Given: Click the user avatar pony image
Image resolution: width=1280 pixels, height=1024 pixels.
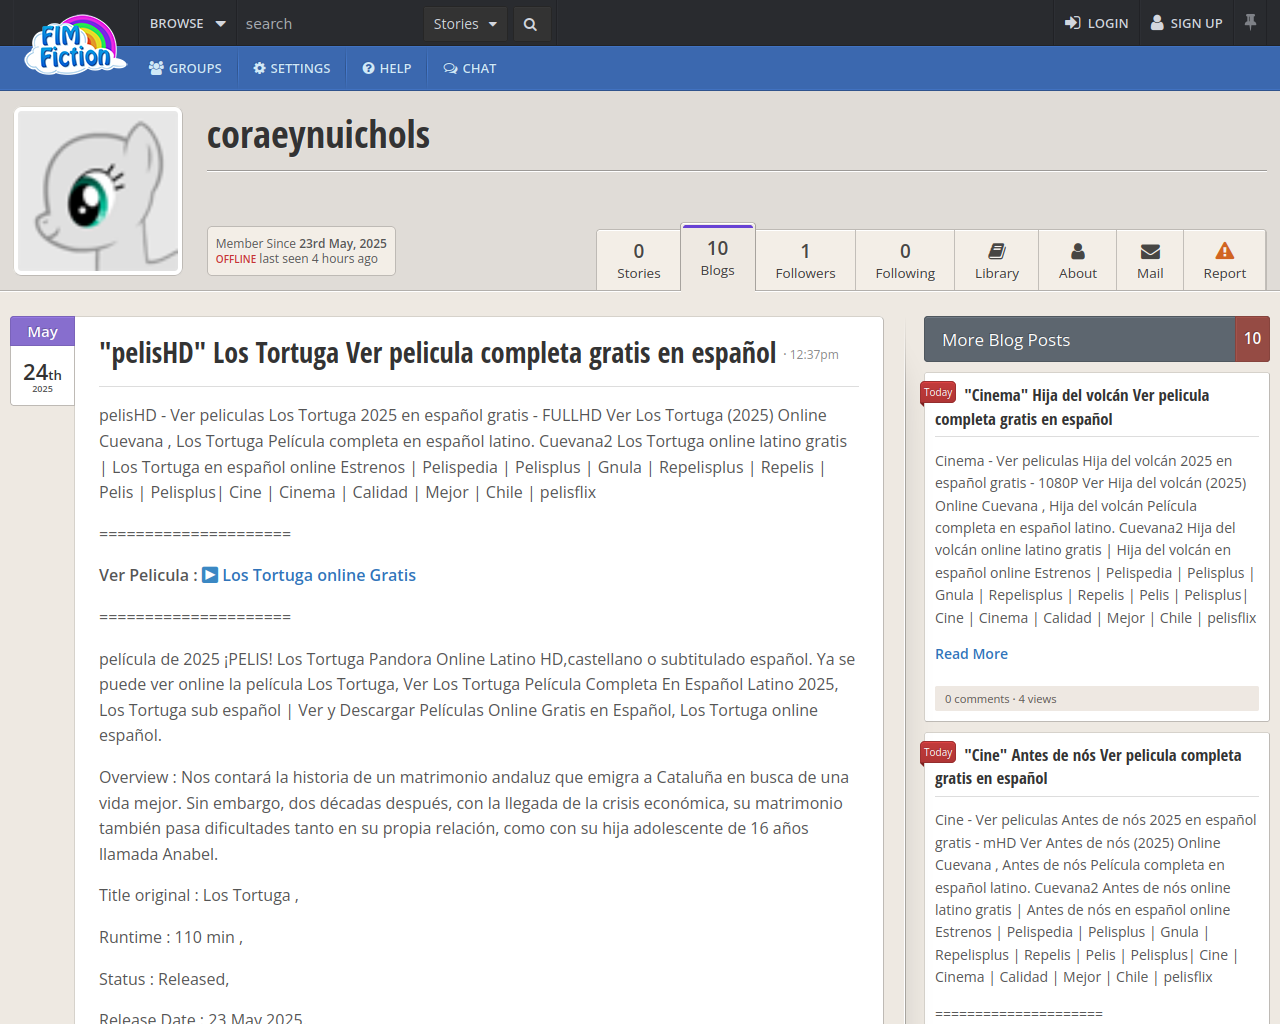Looking at the screenshot, I should 98,191.
